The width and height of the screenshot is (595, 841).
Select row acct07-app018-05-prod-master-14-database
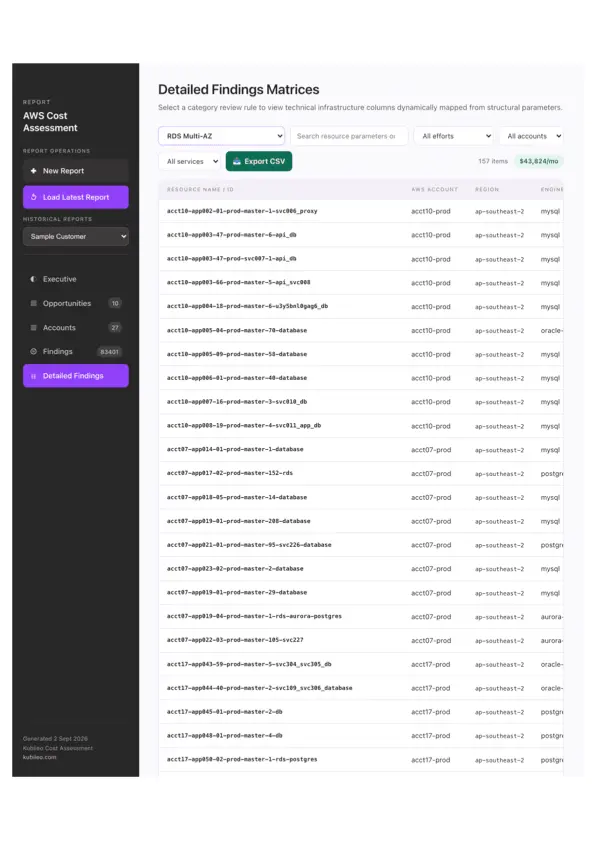(361, 497)
